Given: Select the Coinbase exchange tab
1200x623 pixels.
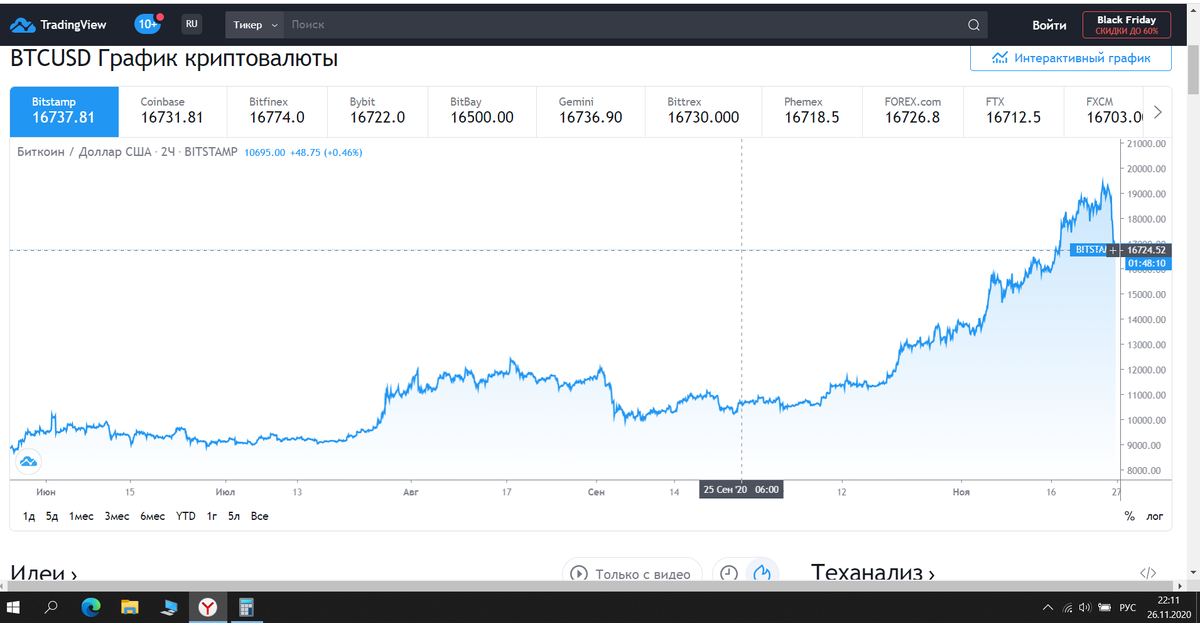Looking at the screenshot, I should tap(172, 111).
